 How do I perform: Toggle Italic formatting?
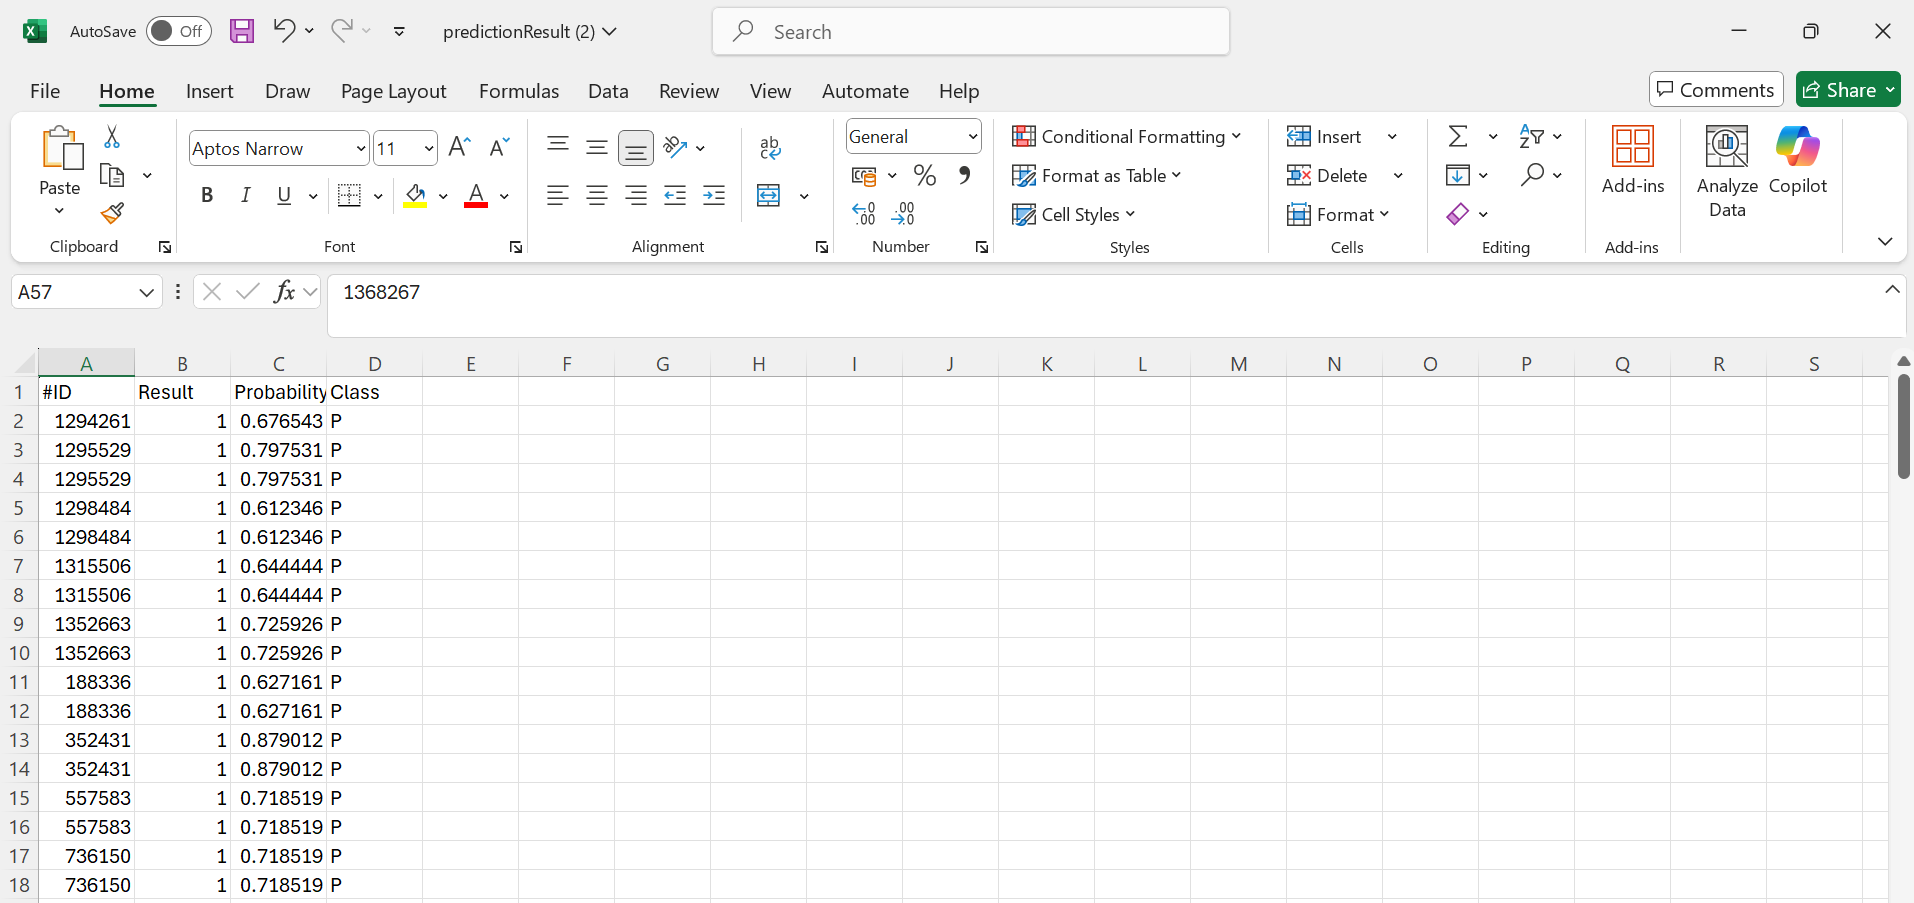[245, 195]
